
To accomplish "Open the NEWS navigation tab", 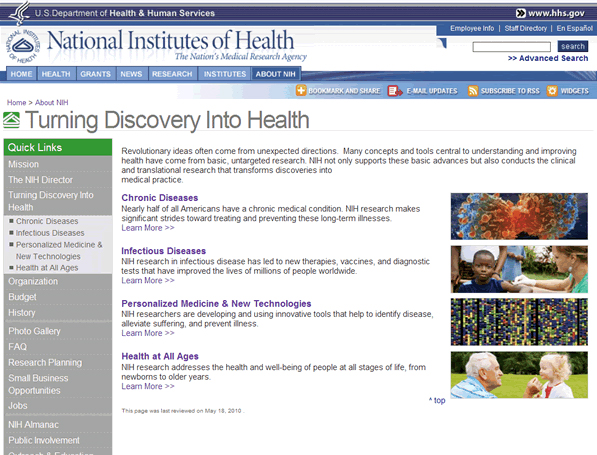I will coord(131,74).
